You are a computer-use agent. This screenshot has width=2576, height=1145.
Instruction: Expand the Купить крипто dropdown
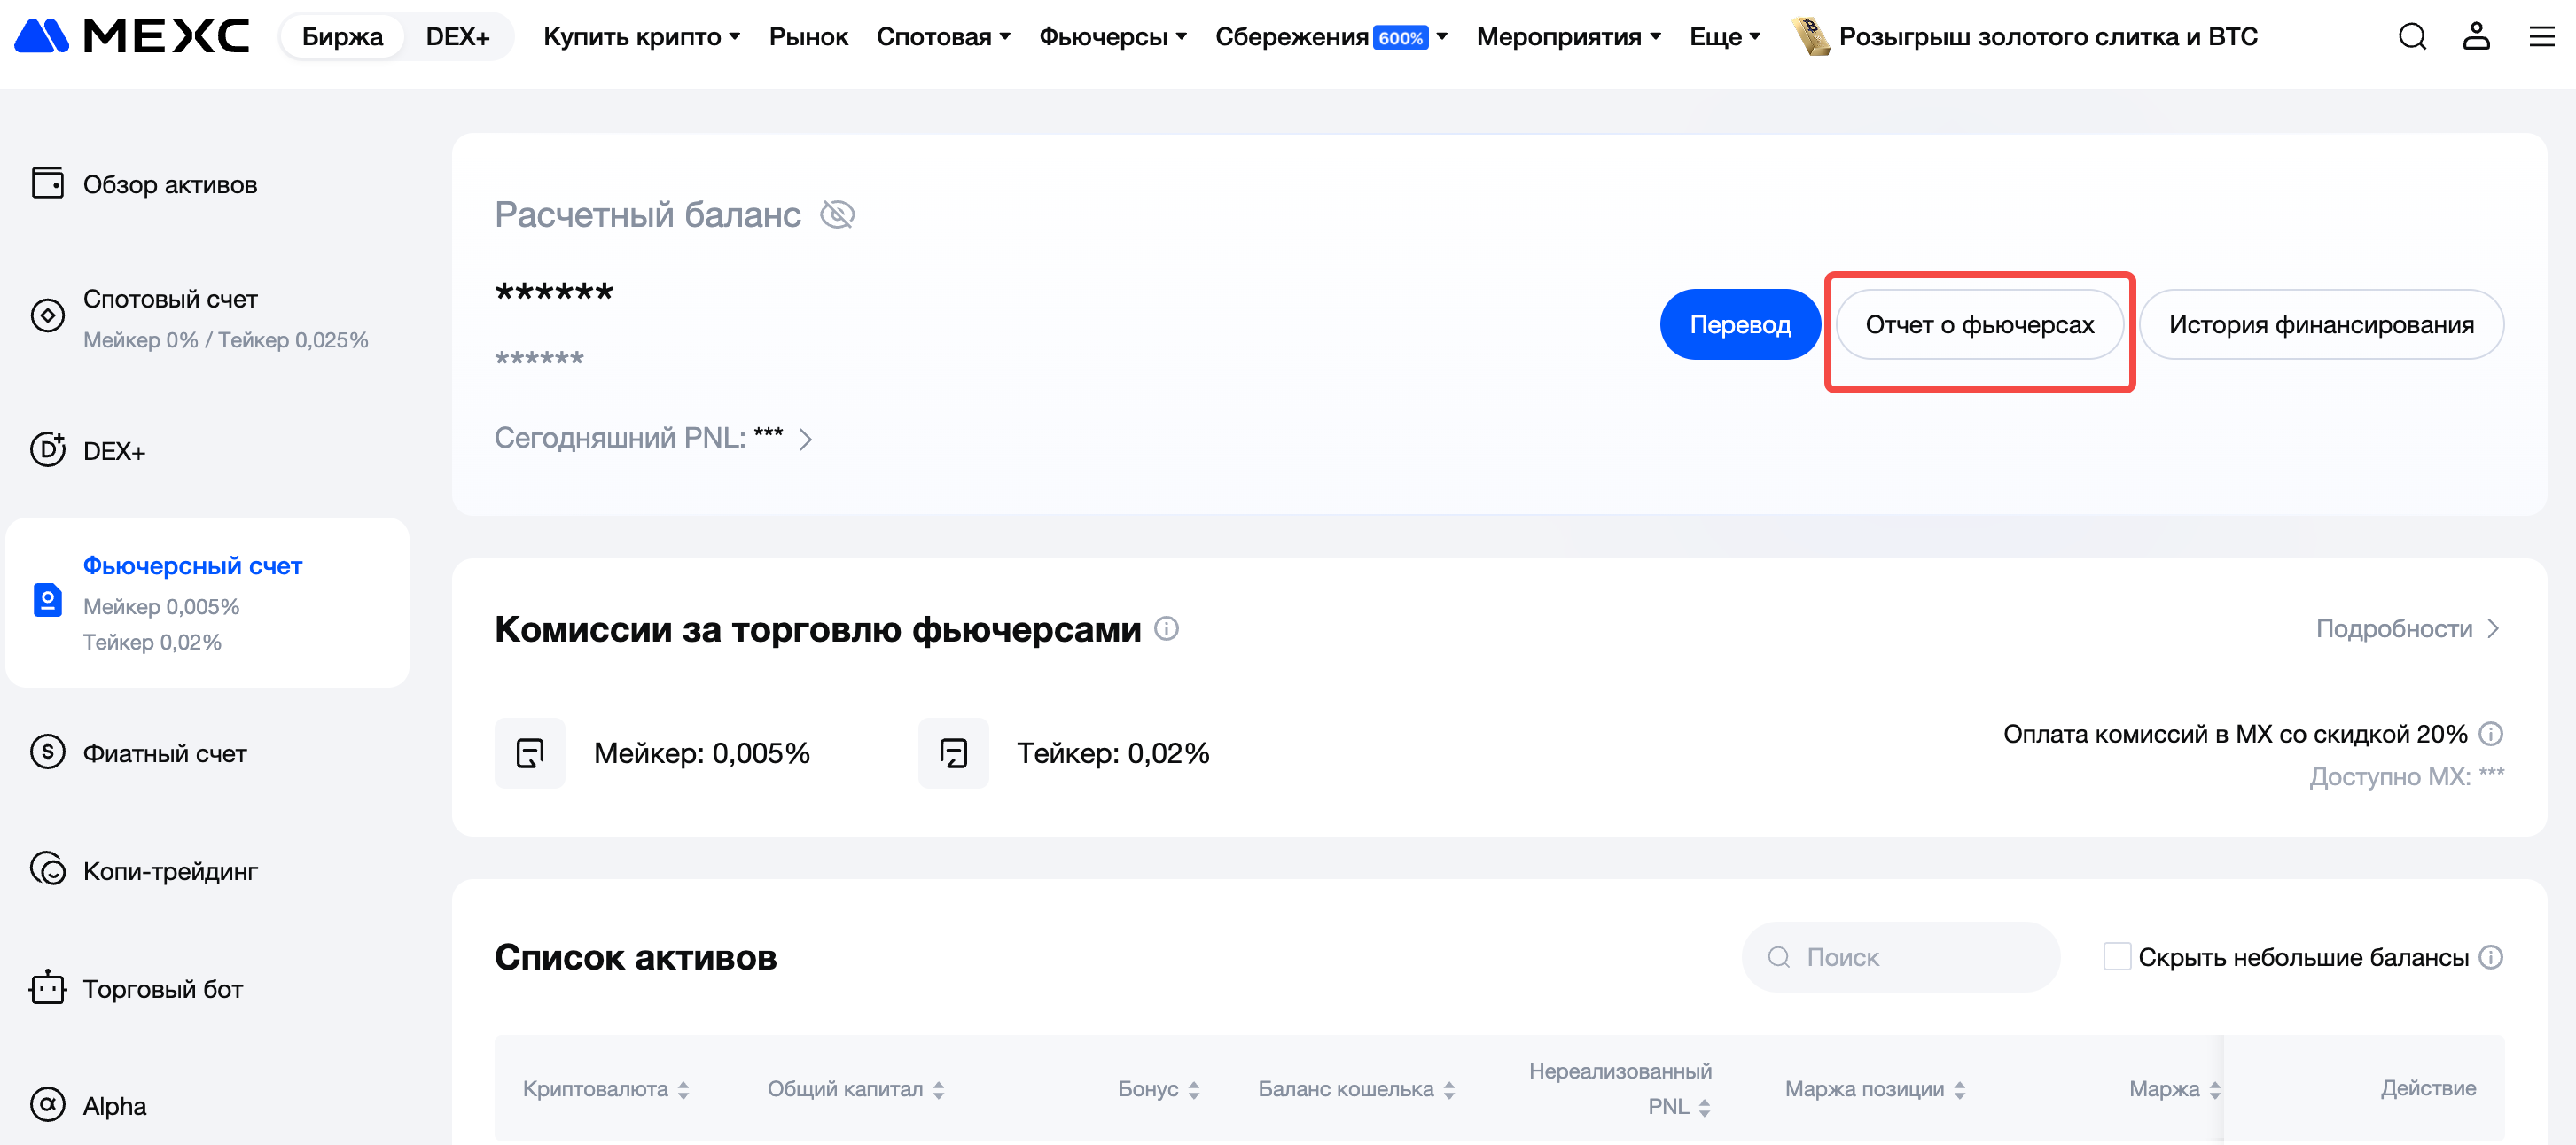pos(641,37)
